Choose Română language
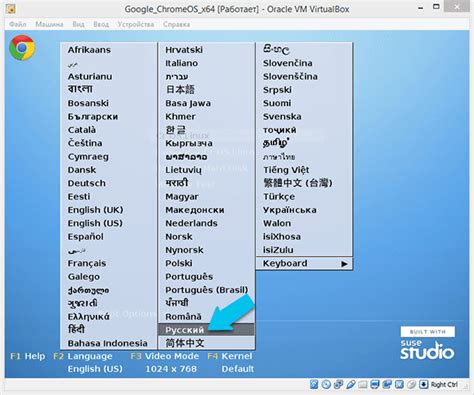The width and height of the screenshot is (474, 395). [x=183, y=317]
